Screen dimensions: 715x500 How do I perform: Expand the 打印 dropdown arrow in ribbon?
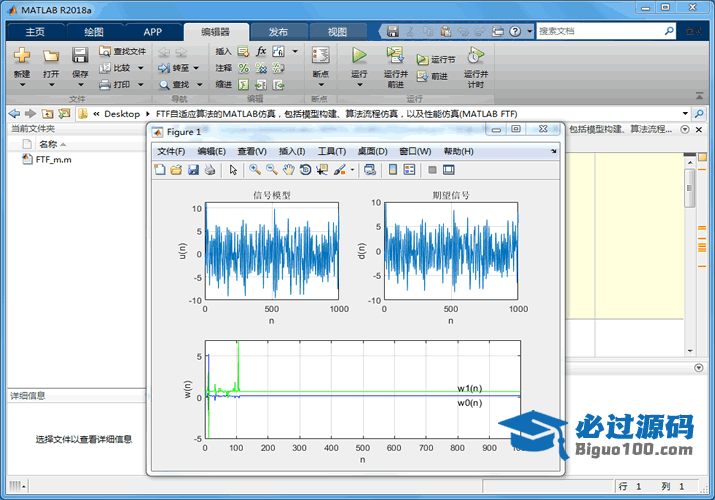click(x=140, y=85)
